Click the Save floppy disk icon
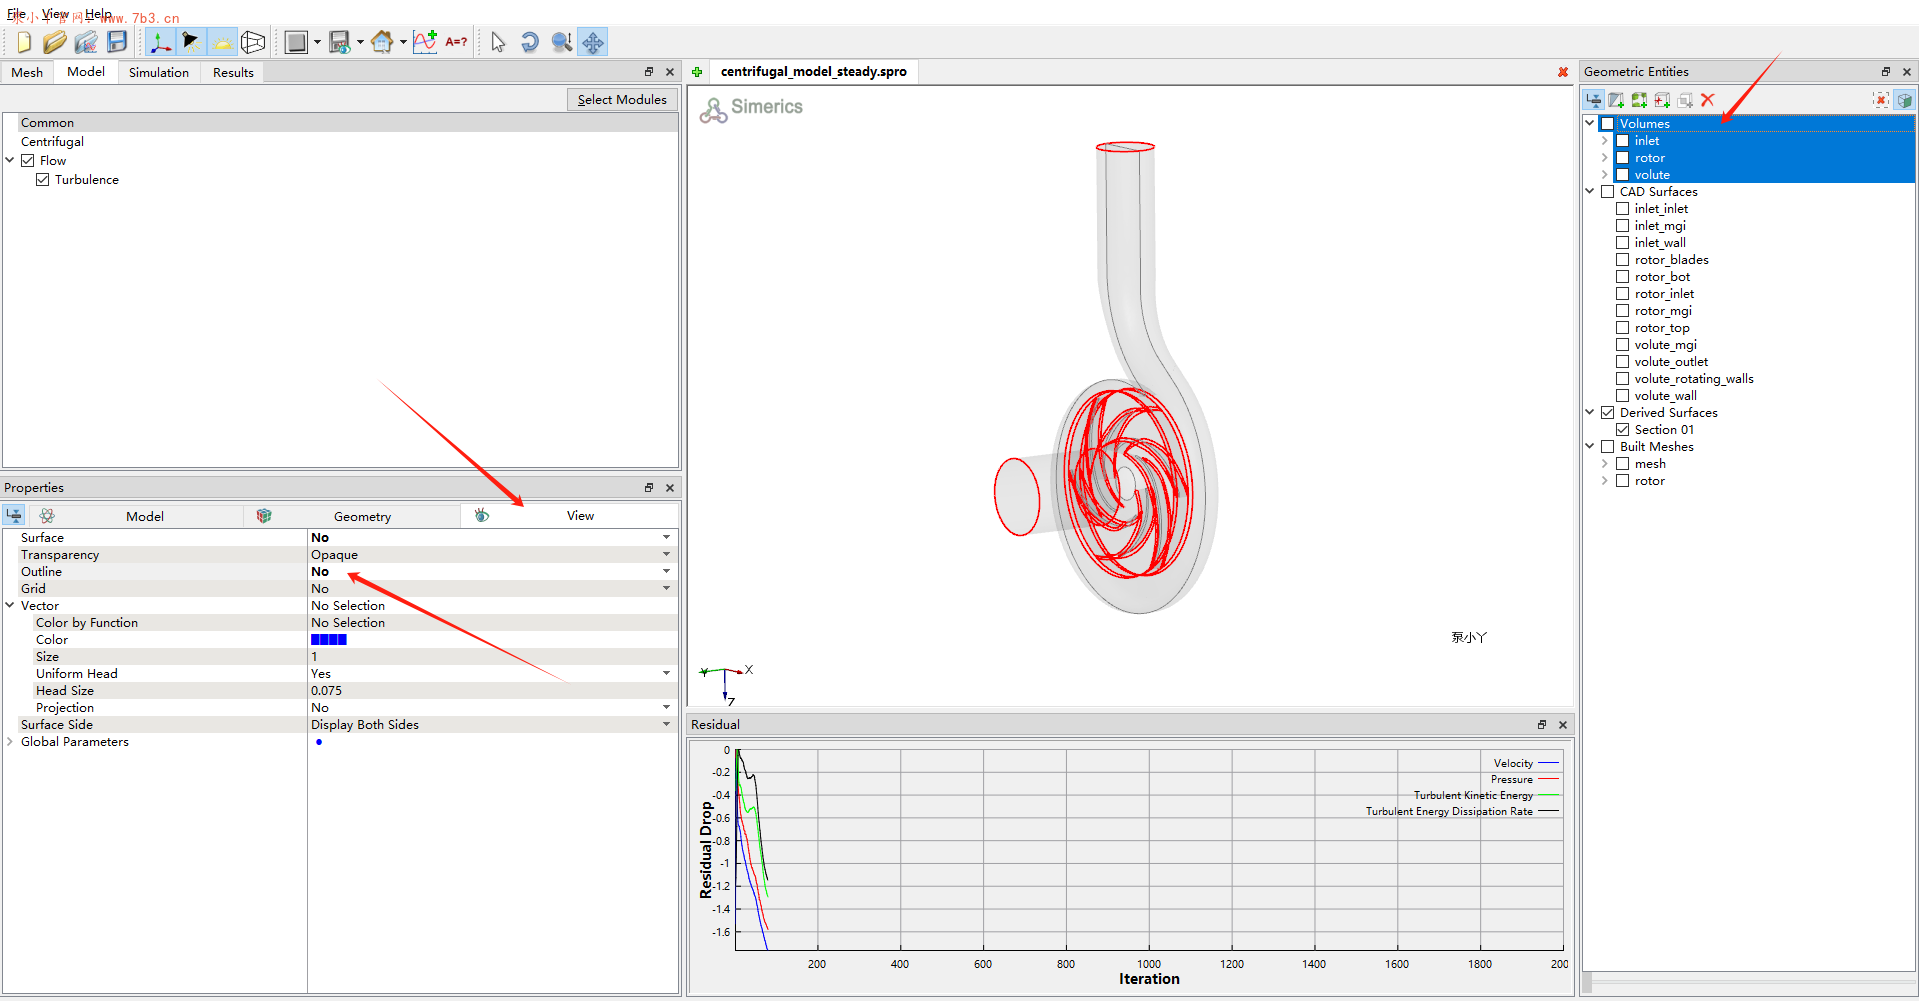1919x1001 pixels. click(x=117, y=42)
